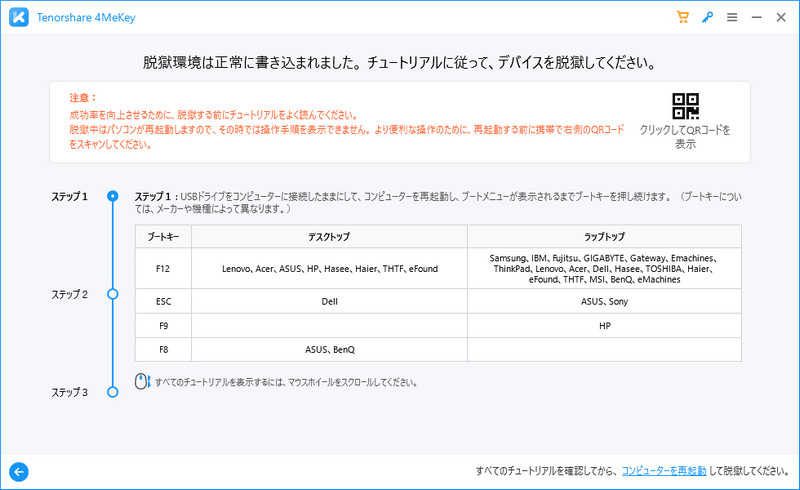Click the ブートキー column header
Image resolution: width=800 pixels, height=490 pixels.
coord(163,237)
